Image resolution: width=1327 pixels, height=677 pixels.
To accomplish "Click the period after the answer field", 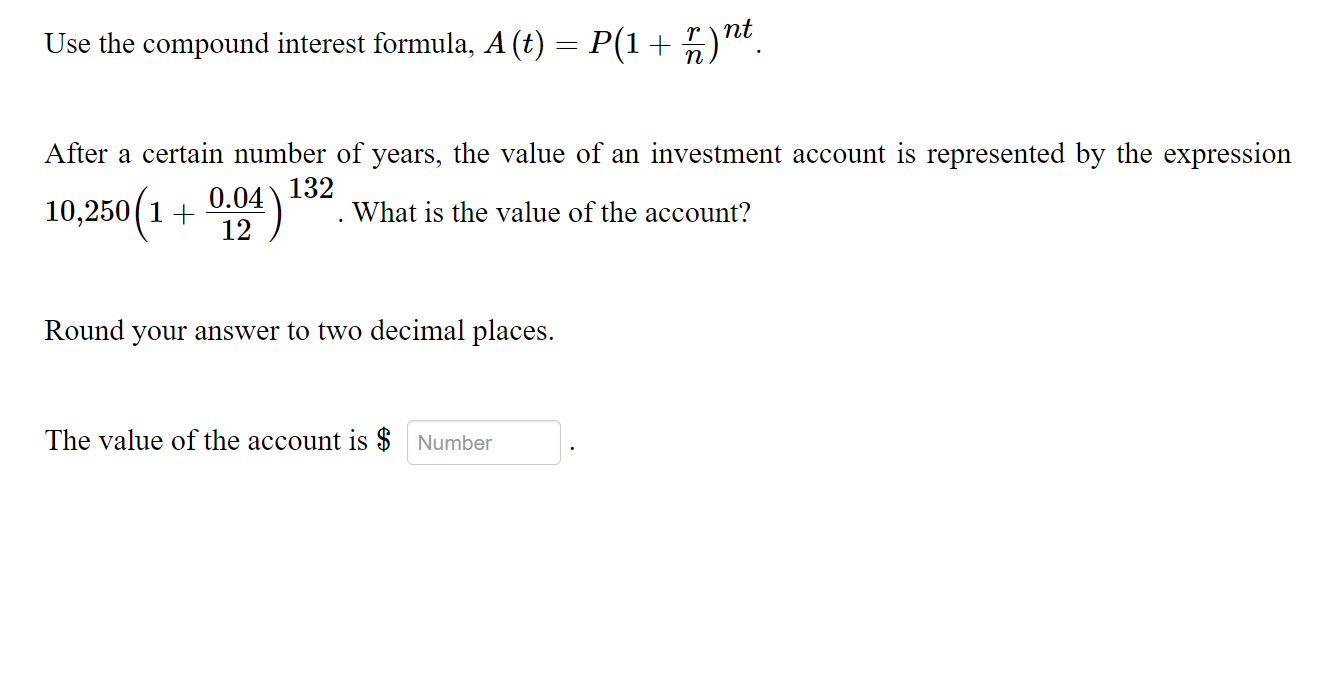I will point(570,445).
